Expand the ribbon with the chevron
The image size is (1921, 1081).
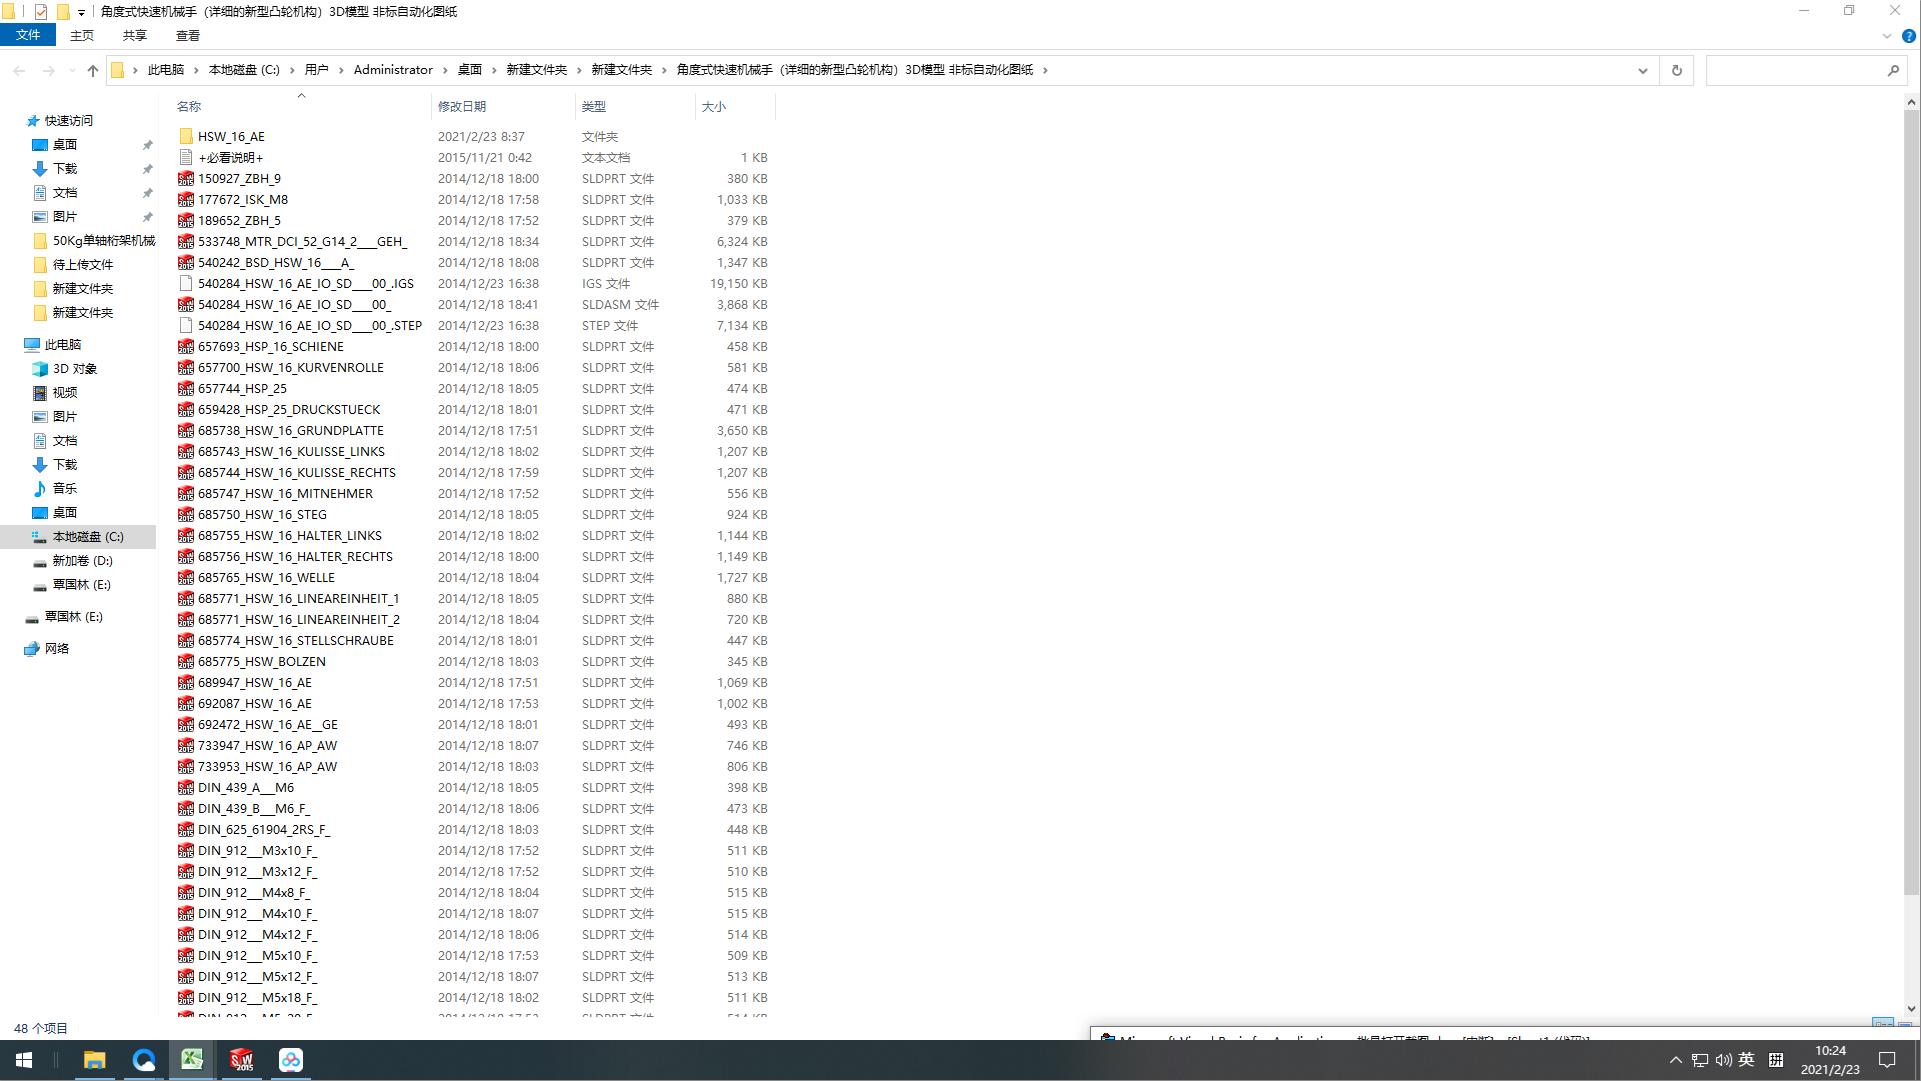coord(1887,36)
